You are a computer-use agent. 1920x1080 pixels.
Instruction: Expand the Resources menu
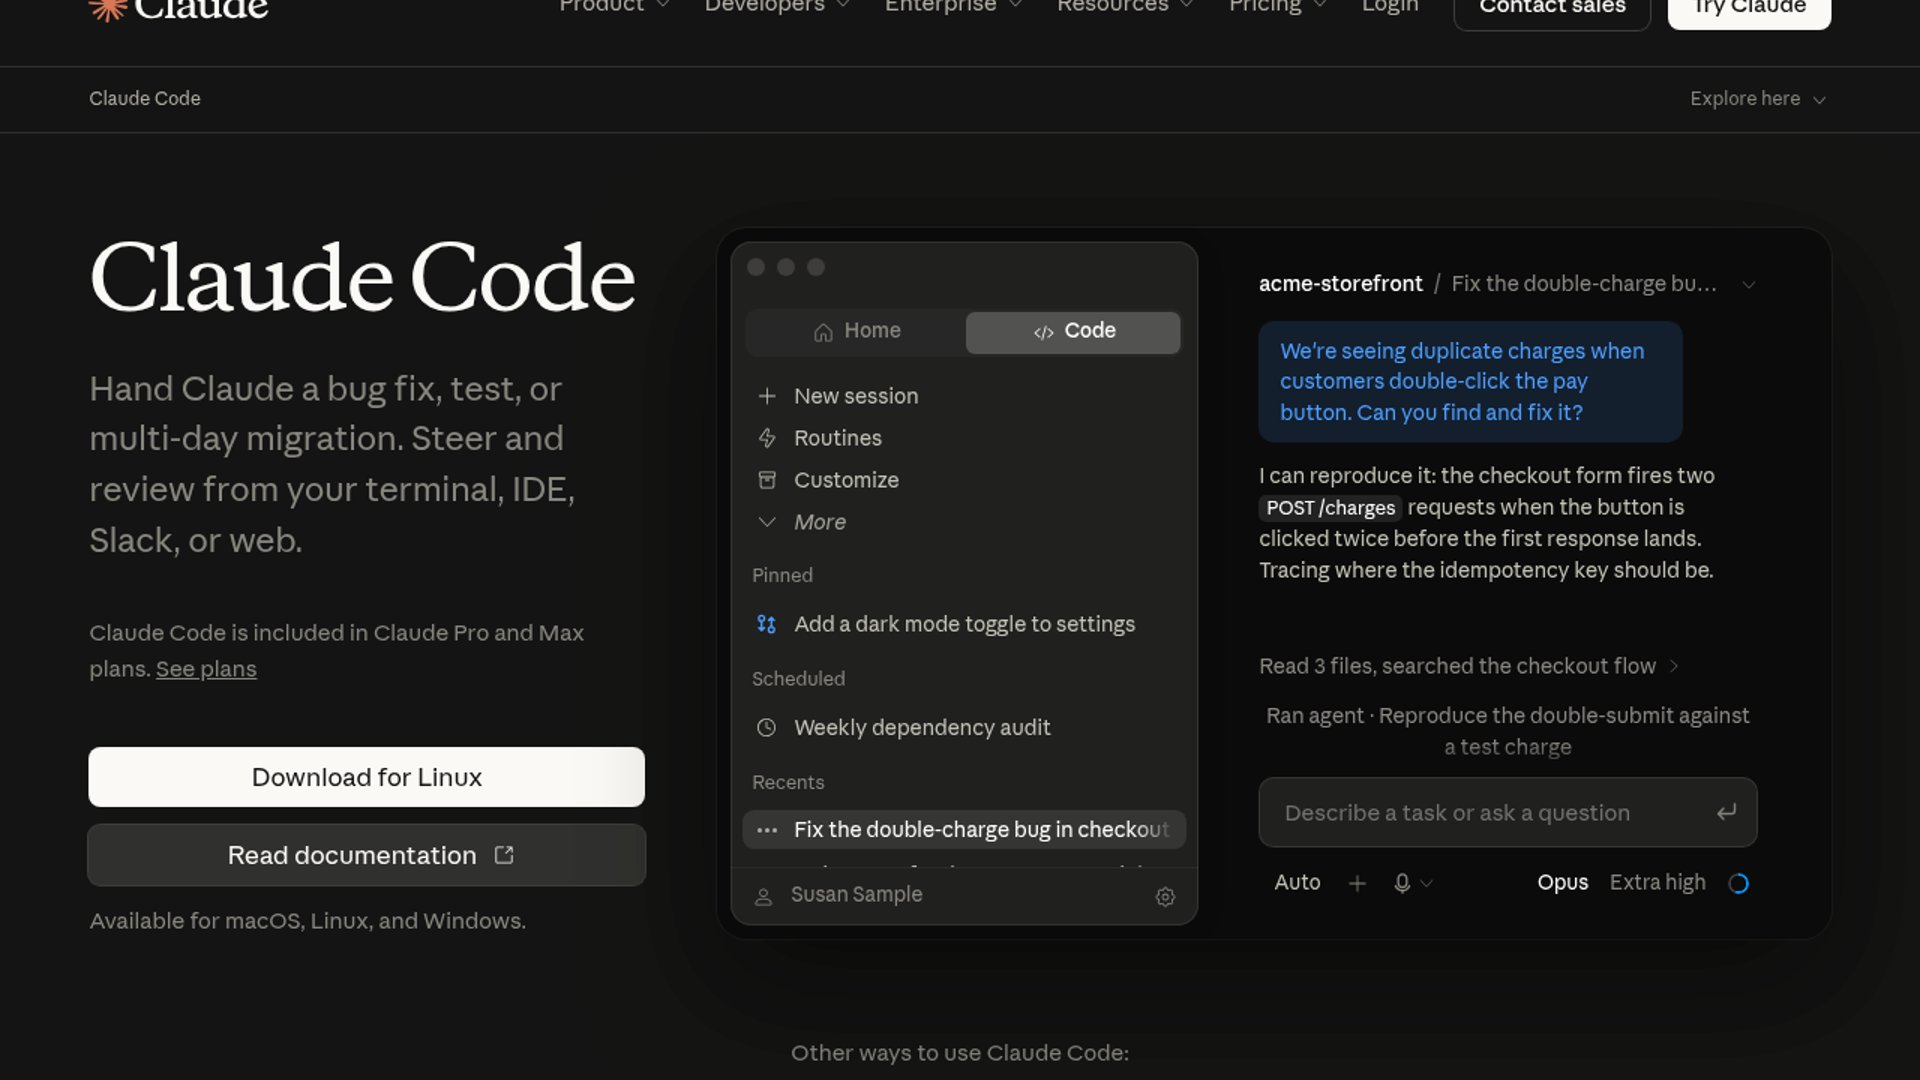1125,6
